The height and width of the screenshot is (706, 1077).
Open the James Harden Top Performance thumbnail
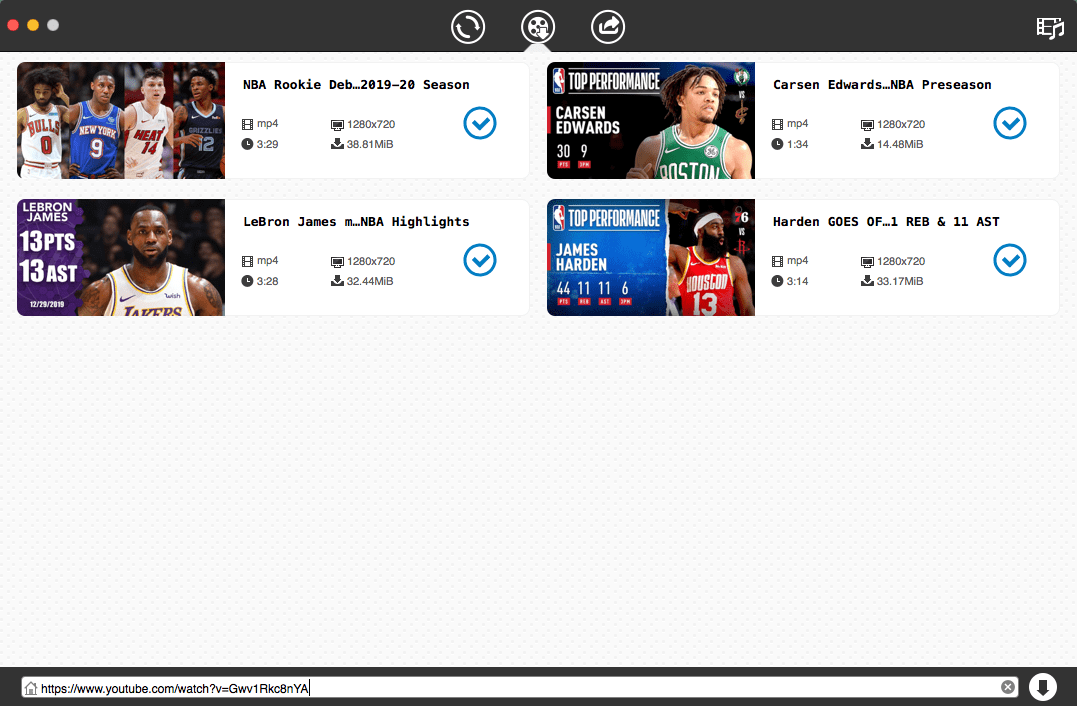pos(651,258)
